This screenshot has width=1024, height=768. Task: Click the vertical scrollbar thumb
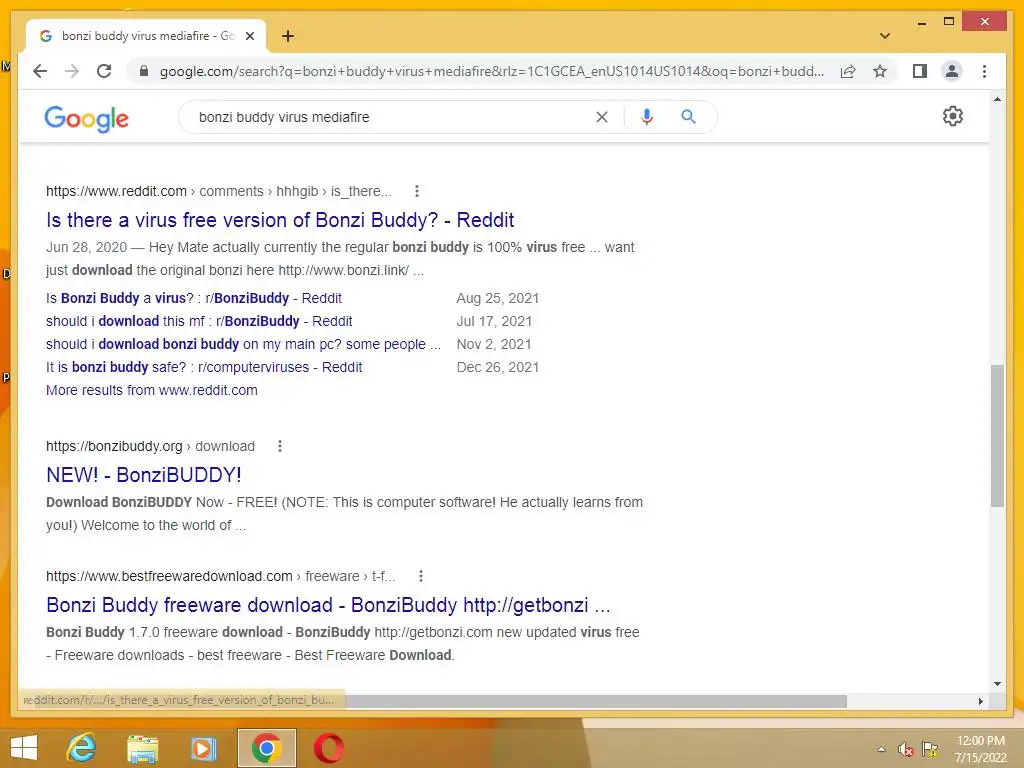coord(997,436)
